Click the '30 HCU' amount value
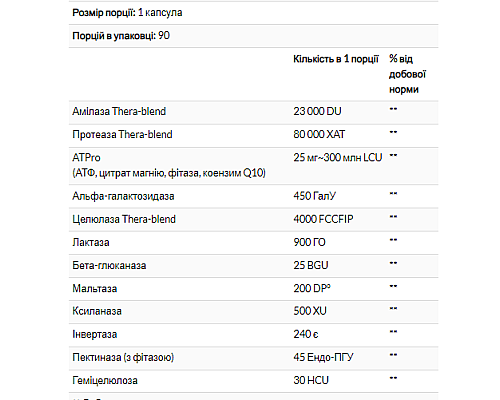This screenshot has width=500, height=400. (x=311, y=380)
